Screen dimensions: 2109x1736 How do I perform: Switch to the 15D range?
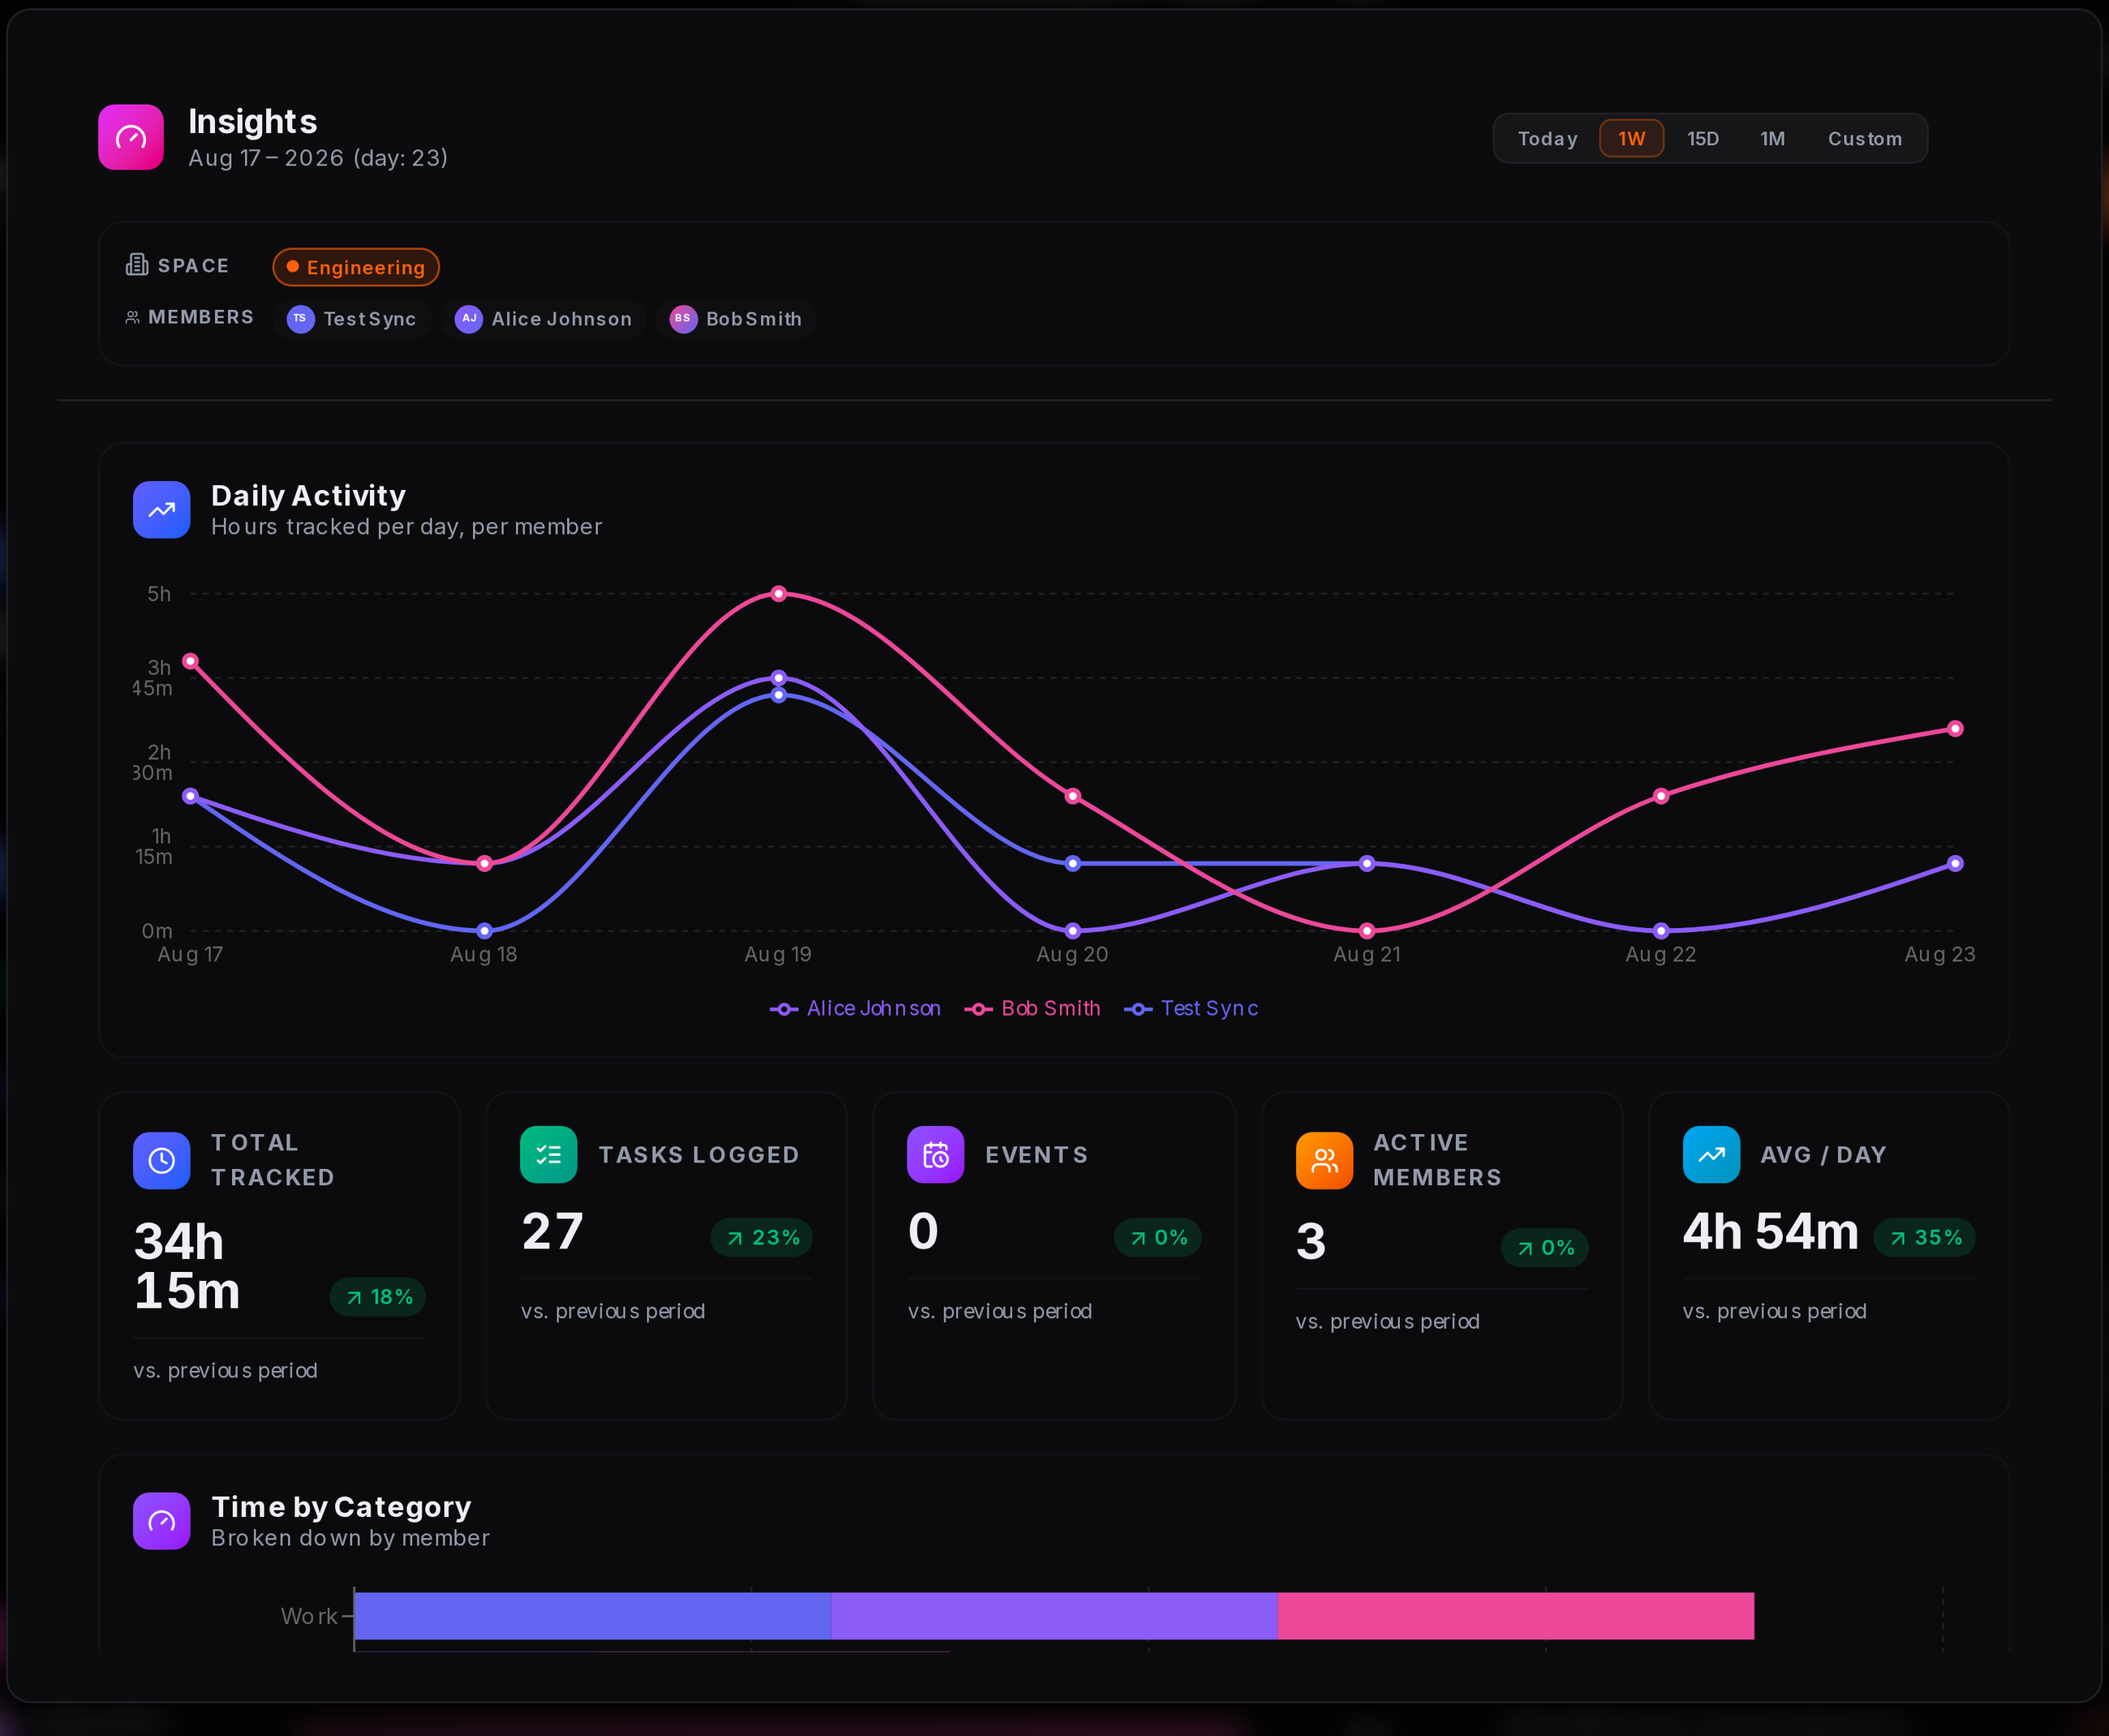(x=1703, y=139)
